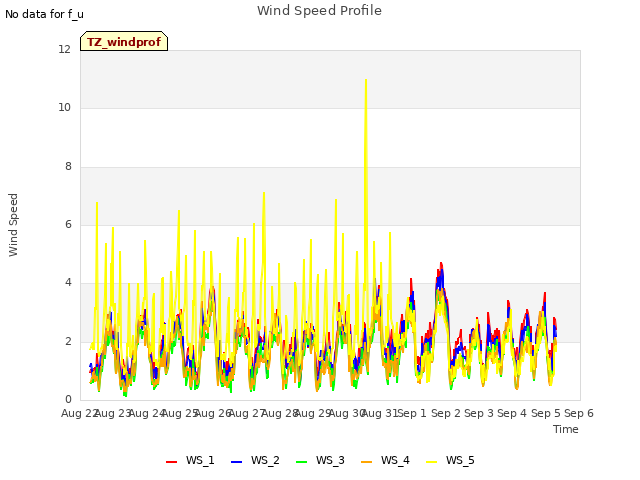640x480 pixels.
Task: Toggle the WS_3 legend label
Action: pyautogui.click(x=330, y=460)
